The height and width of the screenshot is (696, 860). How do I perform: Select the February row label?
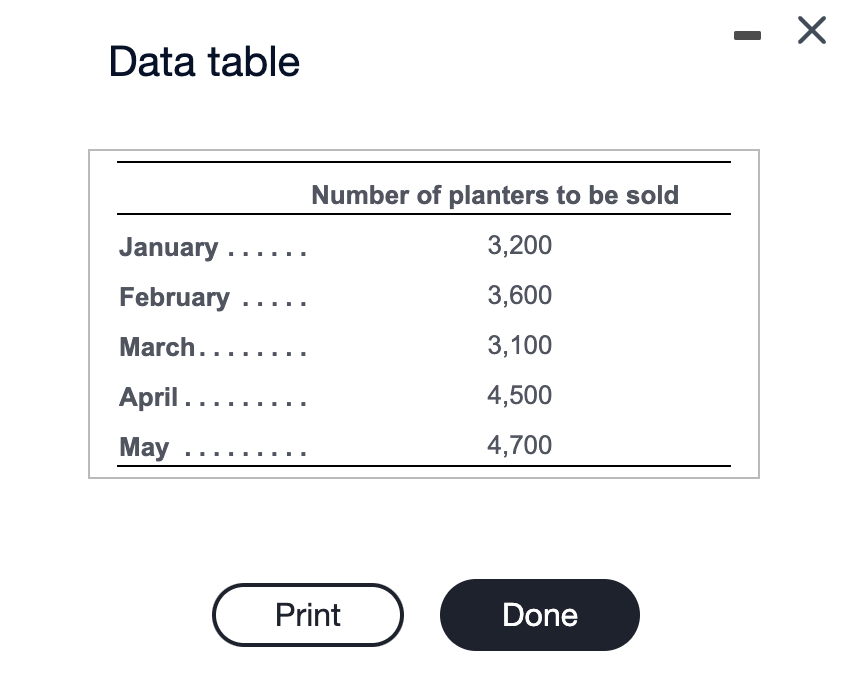point(174,297)
